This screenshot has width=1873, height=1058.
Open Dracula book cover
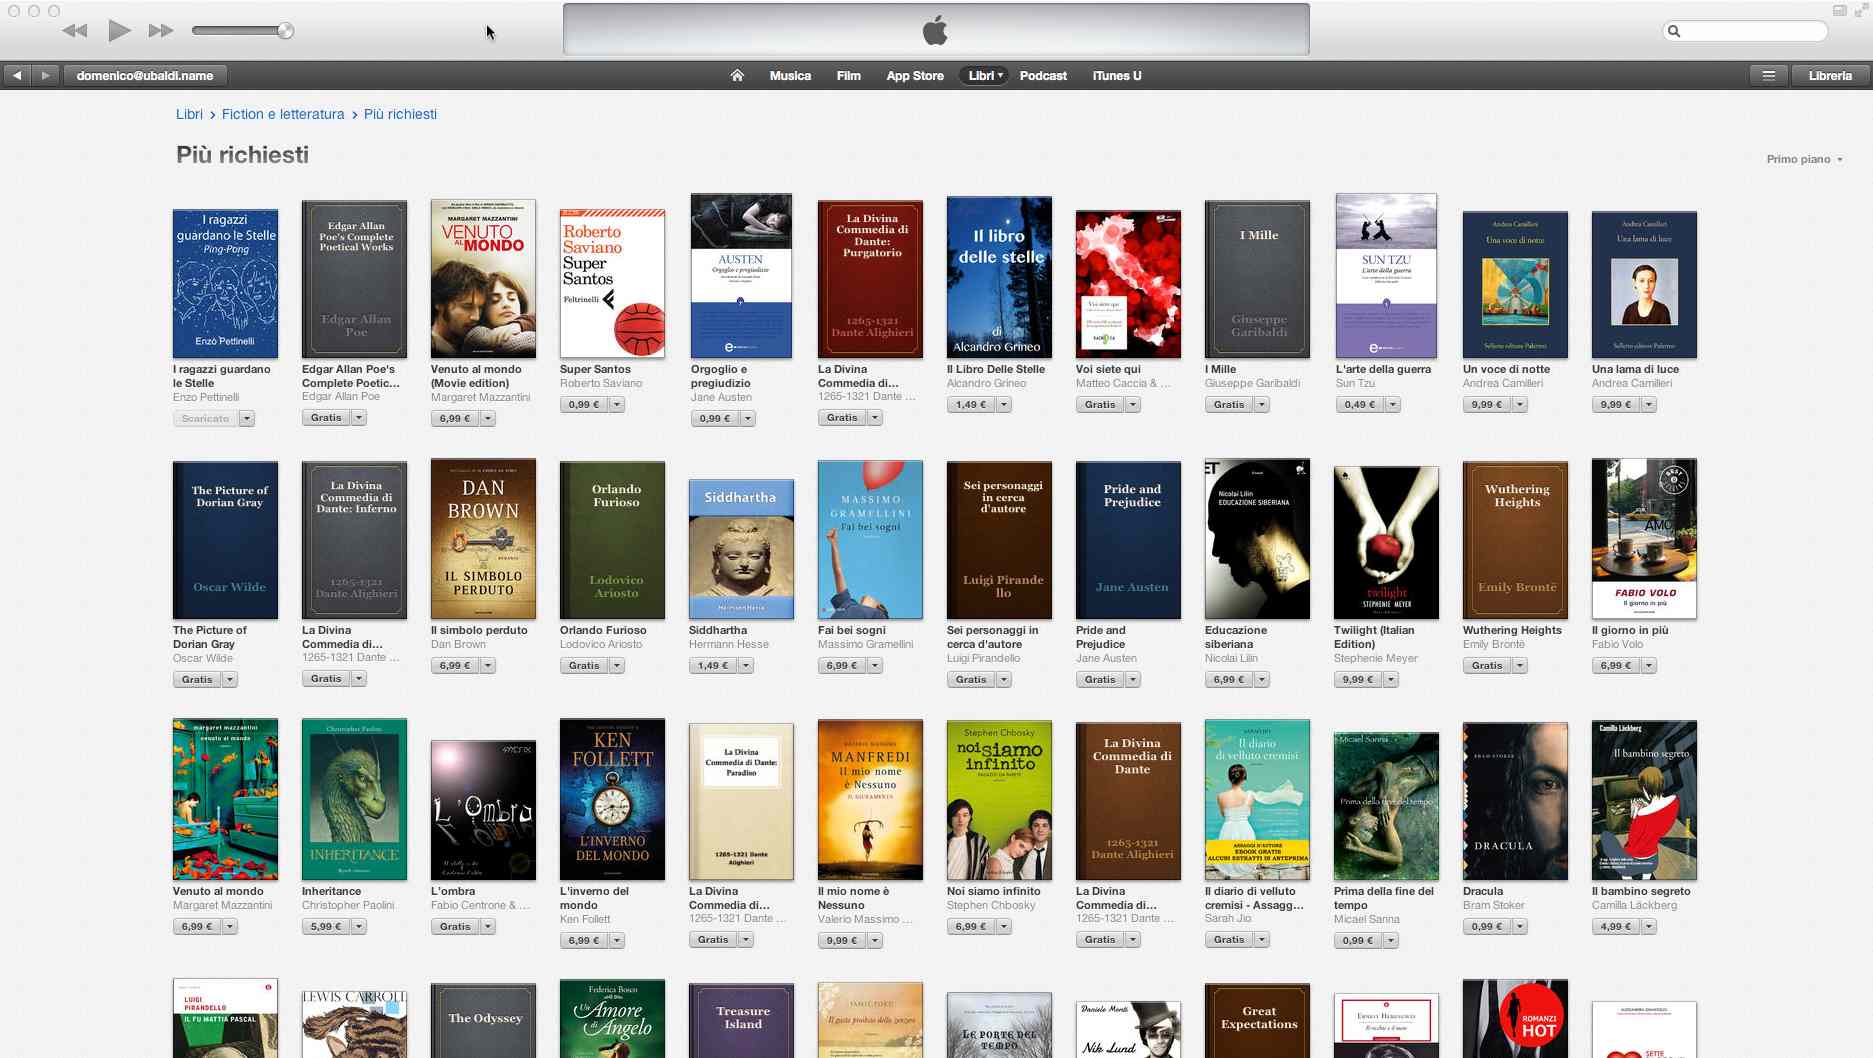coord(1515,801)
